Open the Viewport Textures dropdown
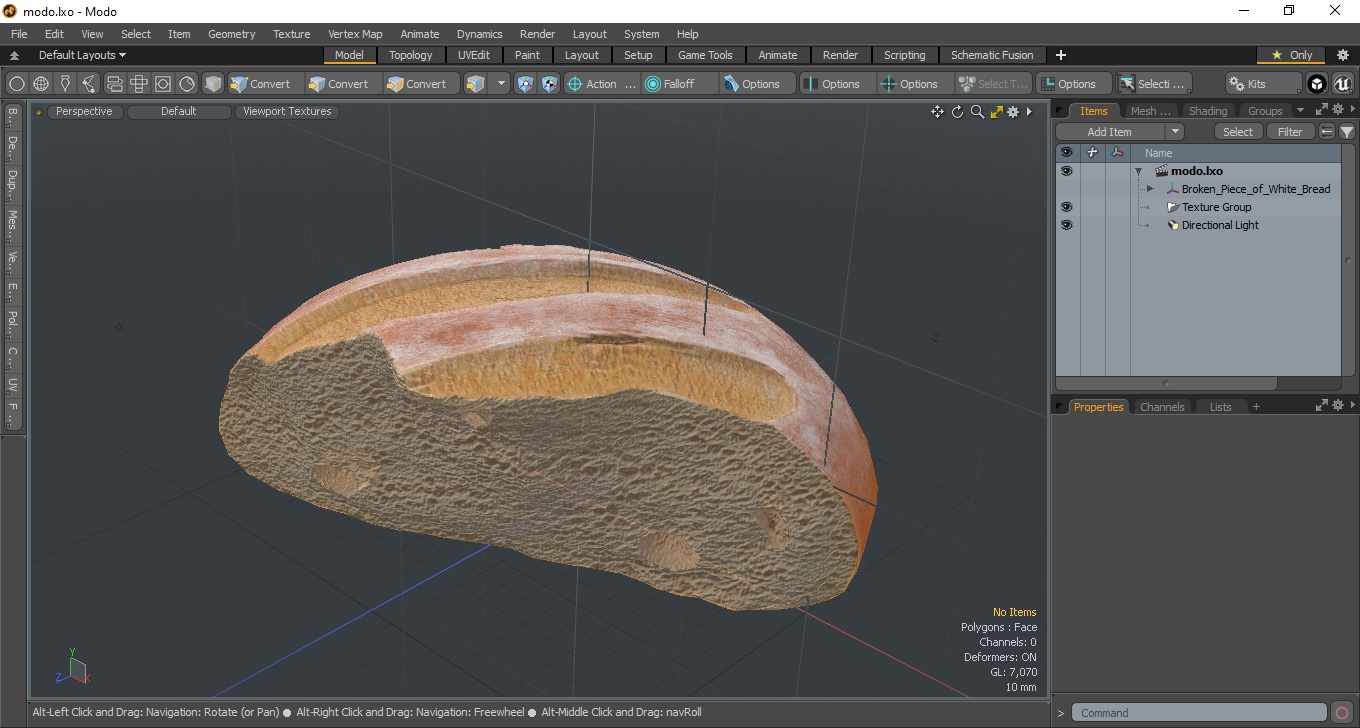The image size is (1360, 728). (x=287, y=111)
